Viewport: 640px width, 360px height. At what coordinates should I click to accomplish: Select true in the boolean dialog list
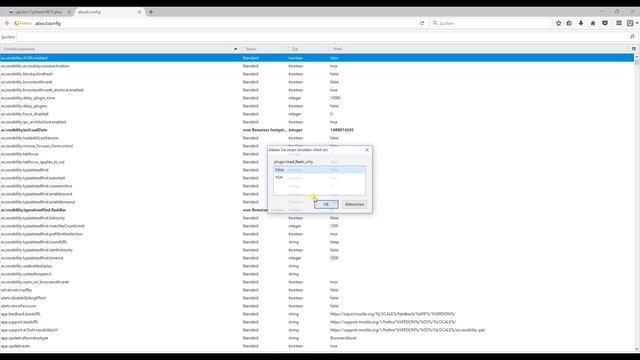pyautogui.click(x=320, y=177)
